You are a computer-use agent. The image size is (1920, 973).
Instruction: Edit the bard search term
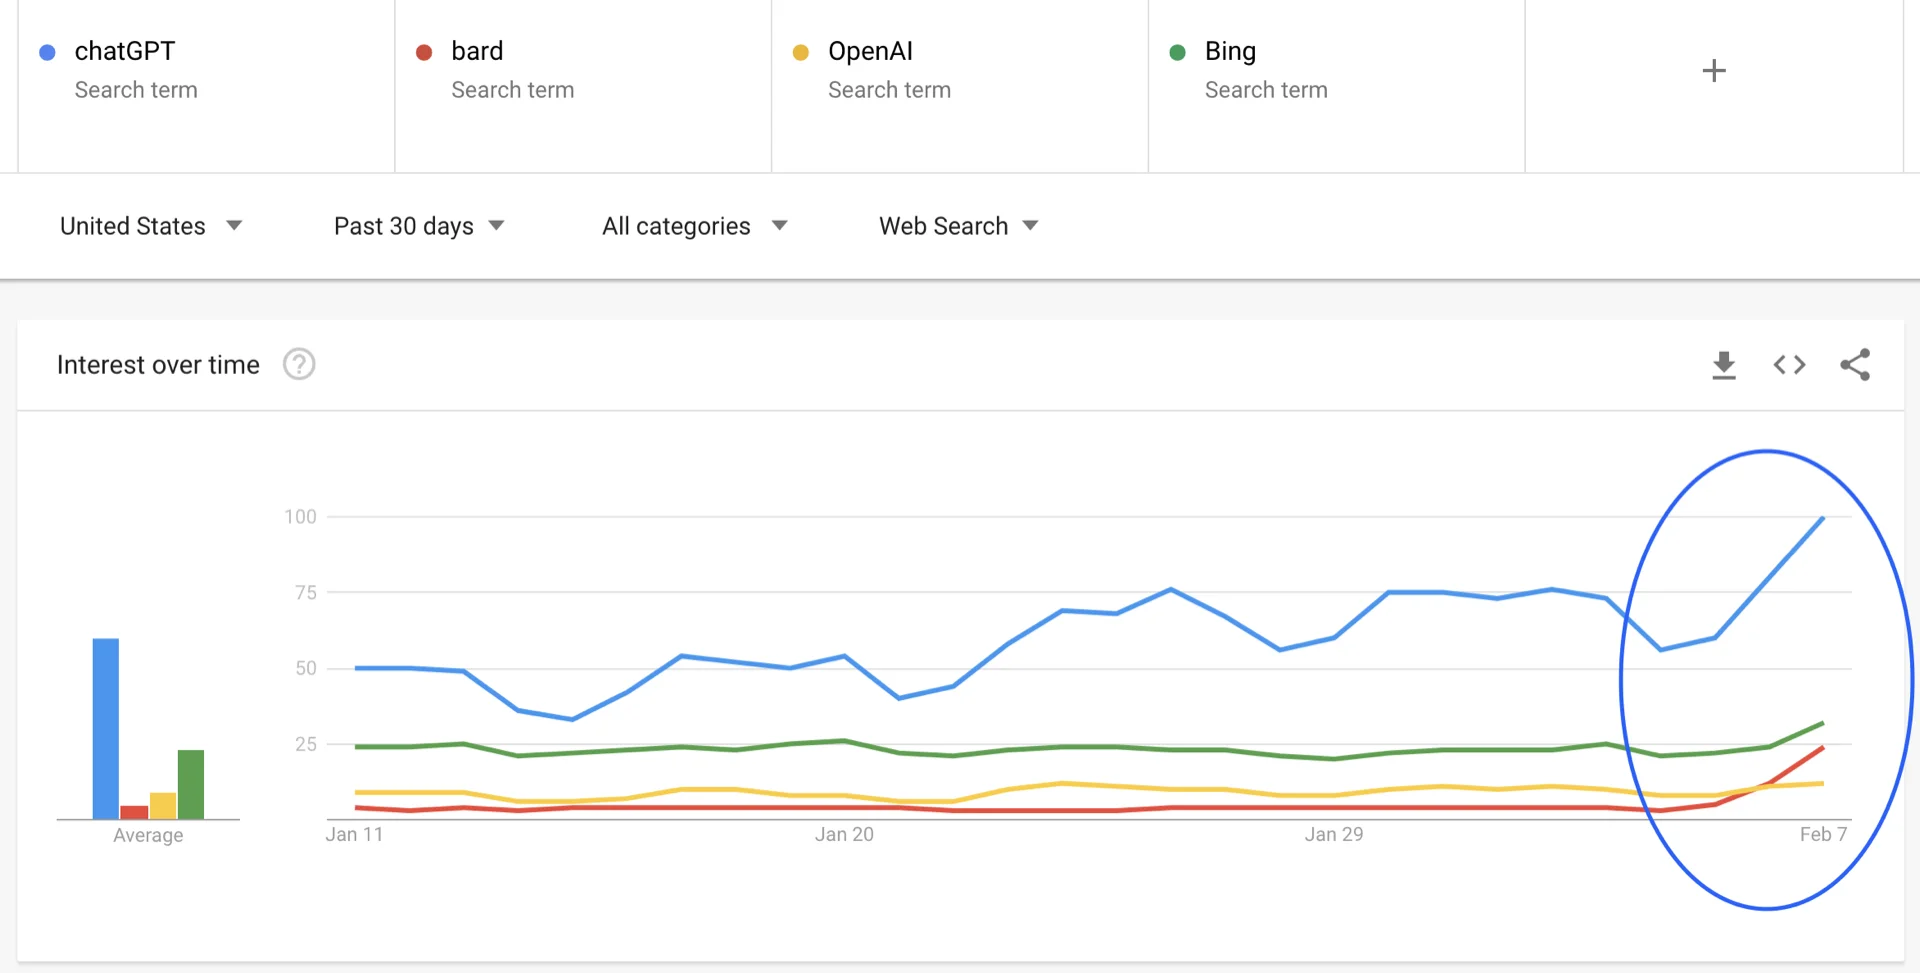tap(477, 52)
